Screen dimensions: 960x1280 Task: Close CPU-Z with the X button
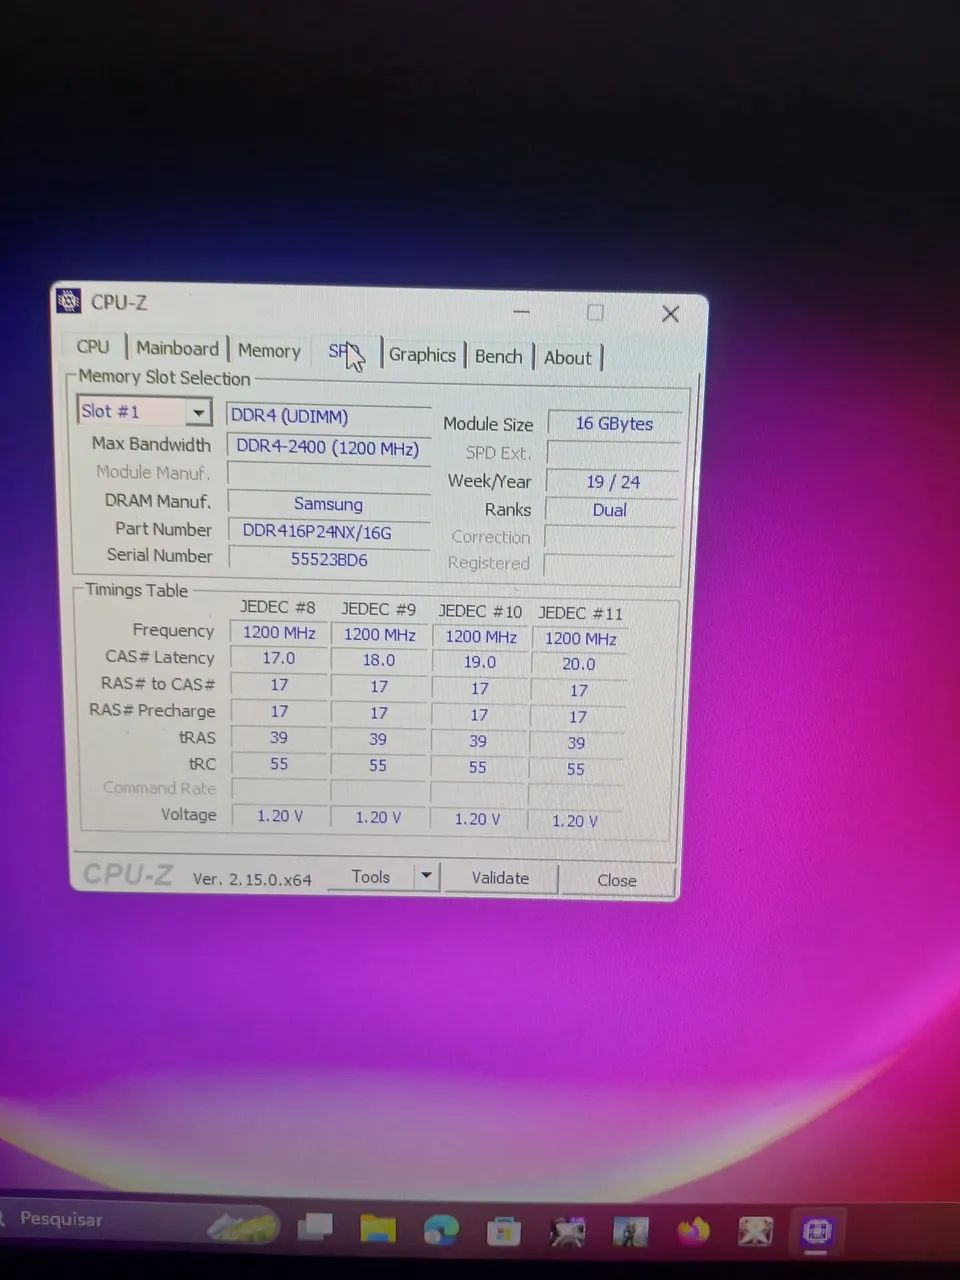coord(670,314)
